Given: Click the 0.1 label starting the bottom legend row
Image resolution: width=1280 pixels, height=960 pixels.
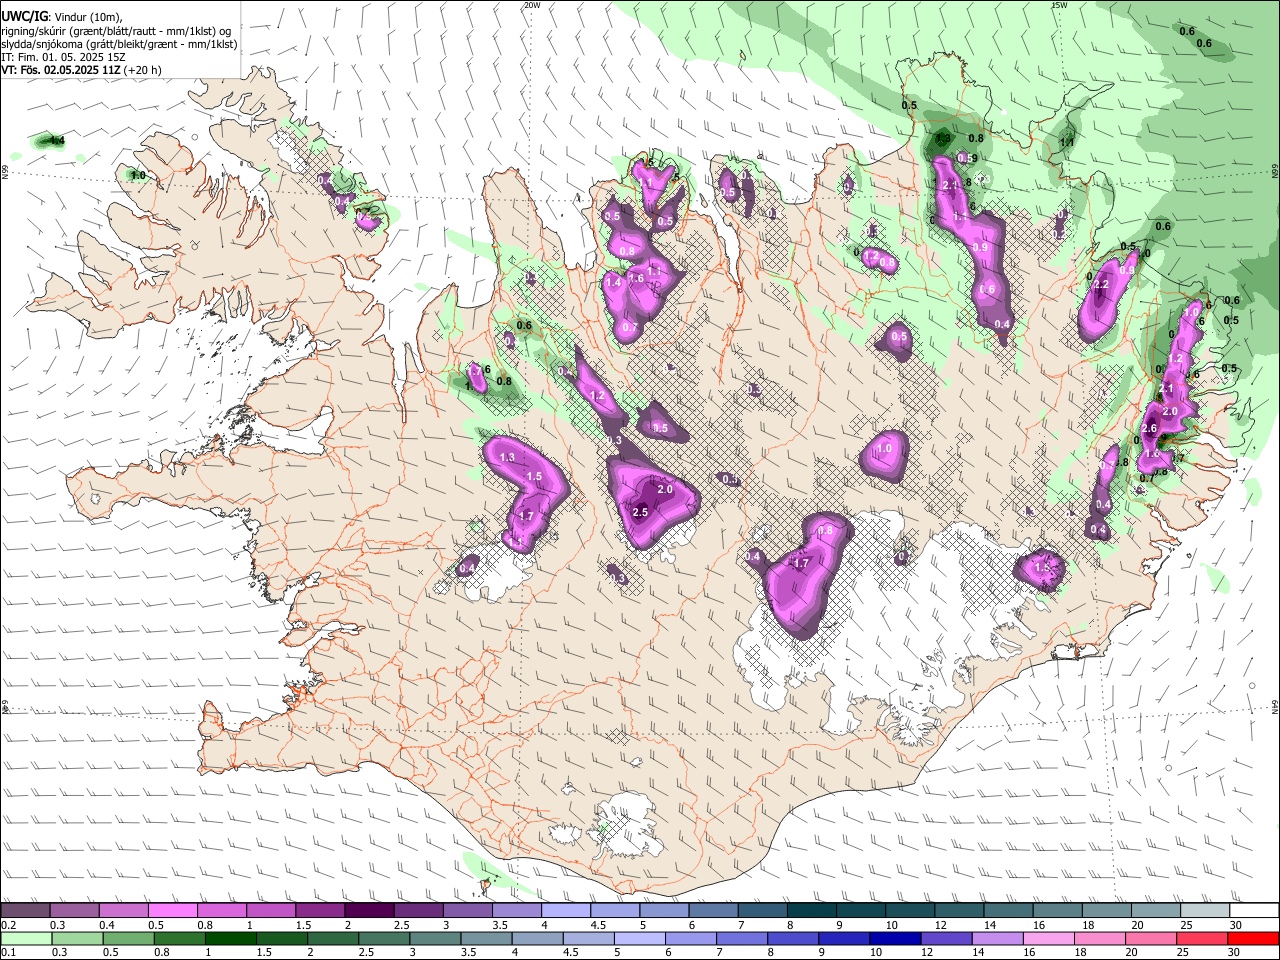Looking at the screenshot, I should pos(9,953).
